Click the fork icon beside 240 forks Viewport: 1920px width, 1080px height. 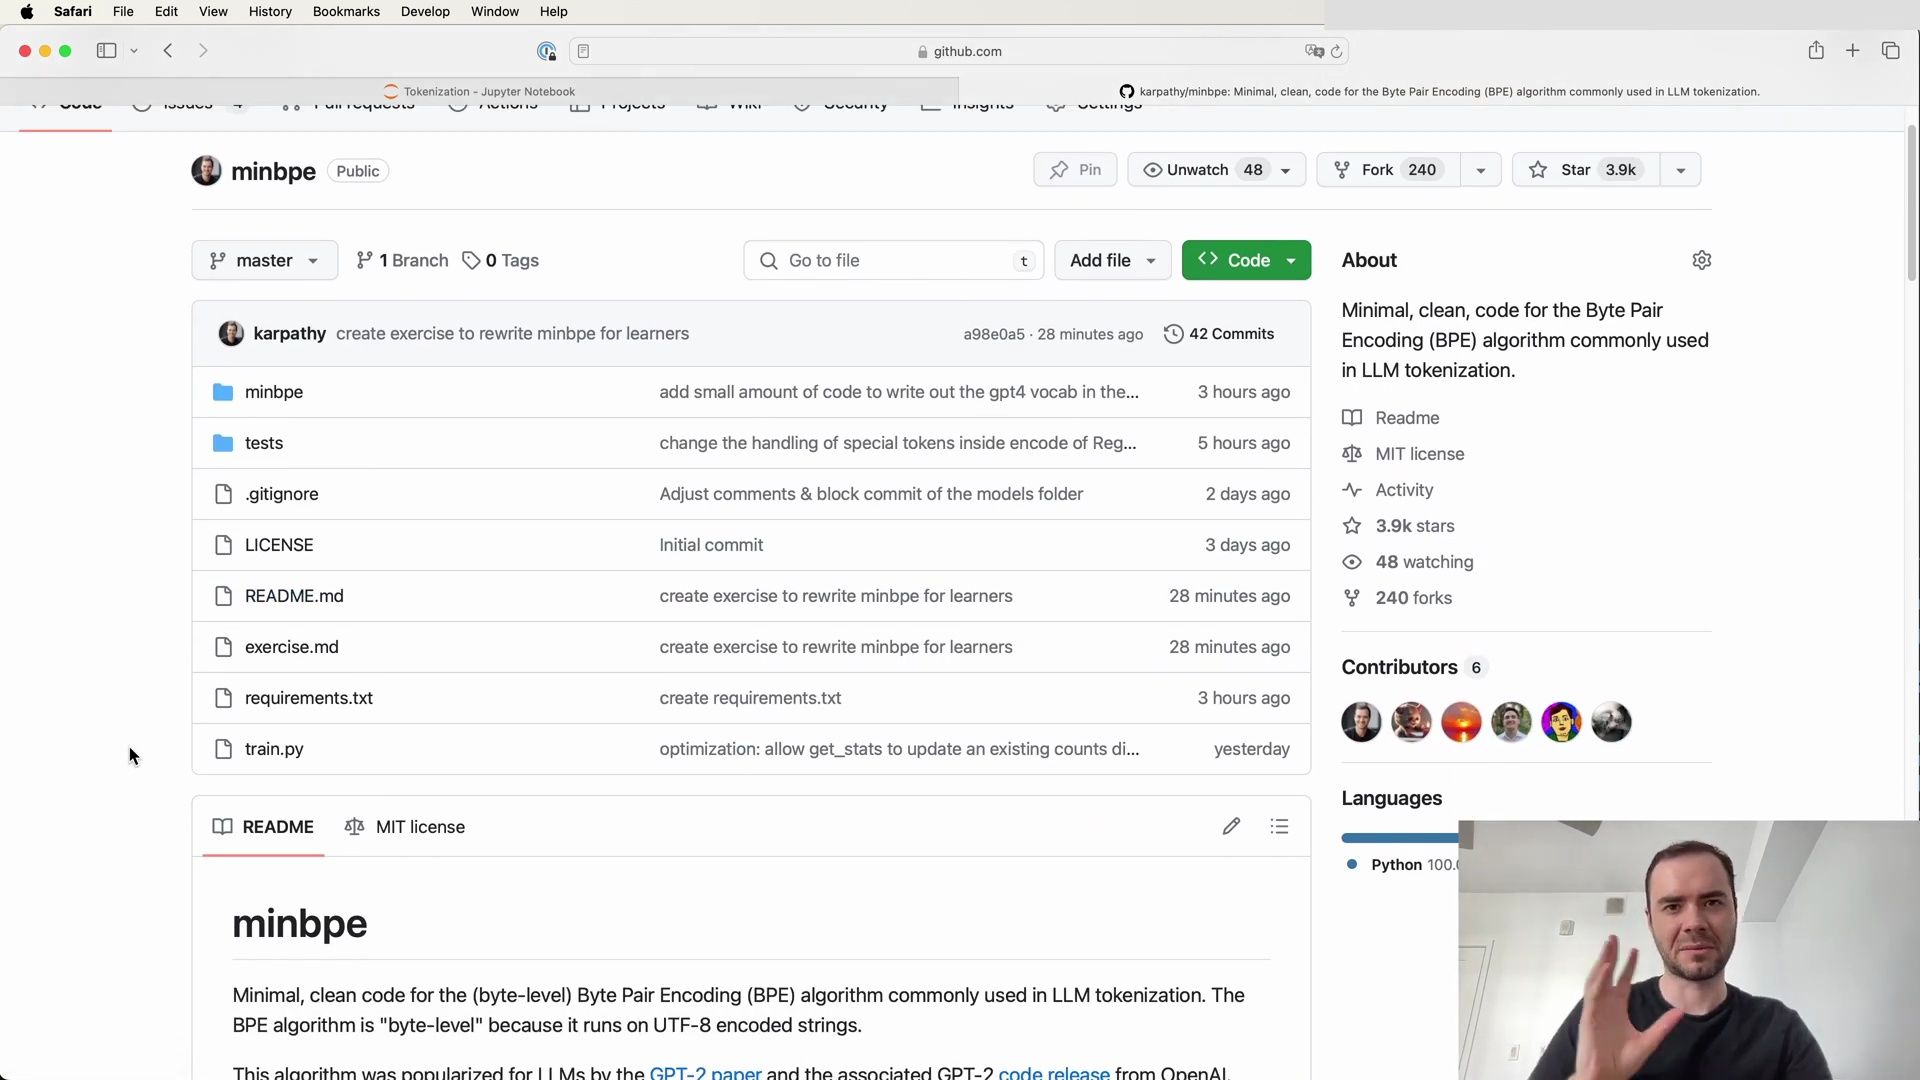pos(1352,598)
